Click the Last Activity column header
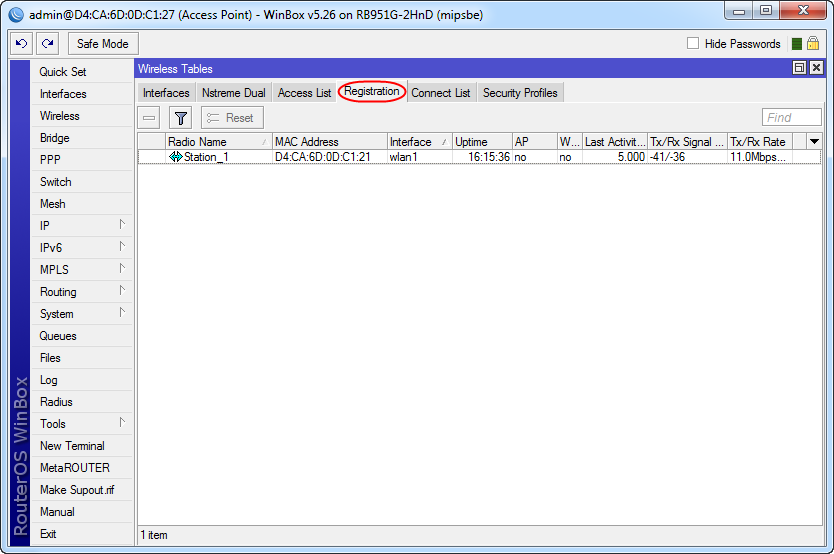 click(615, 141)
